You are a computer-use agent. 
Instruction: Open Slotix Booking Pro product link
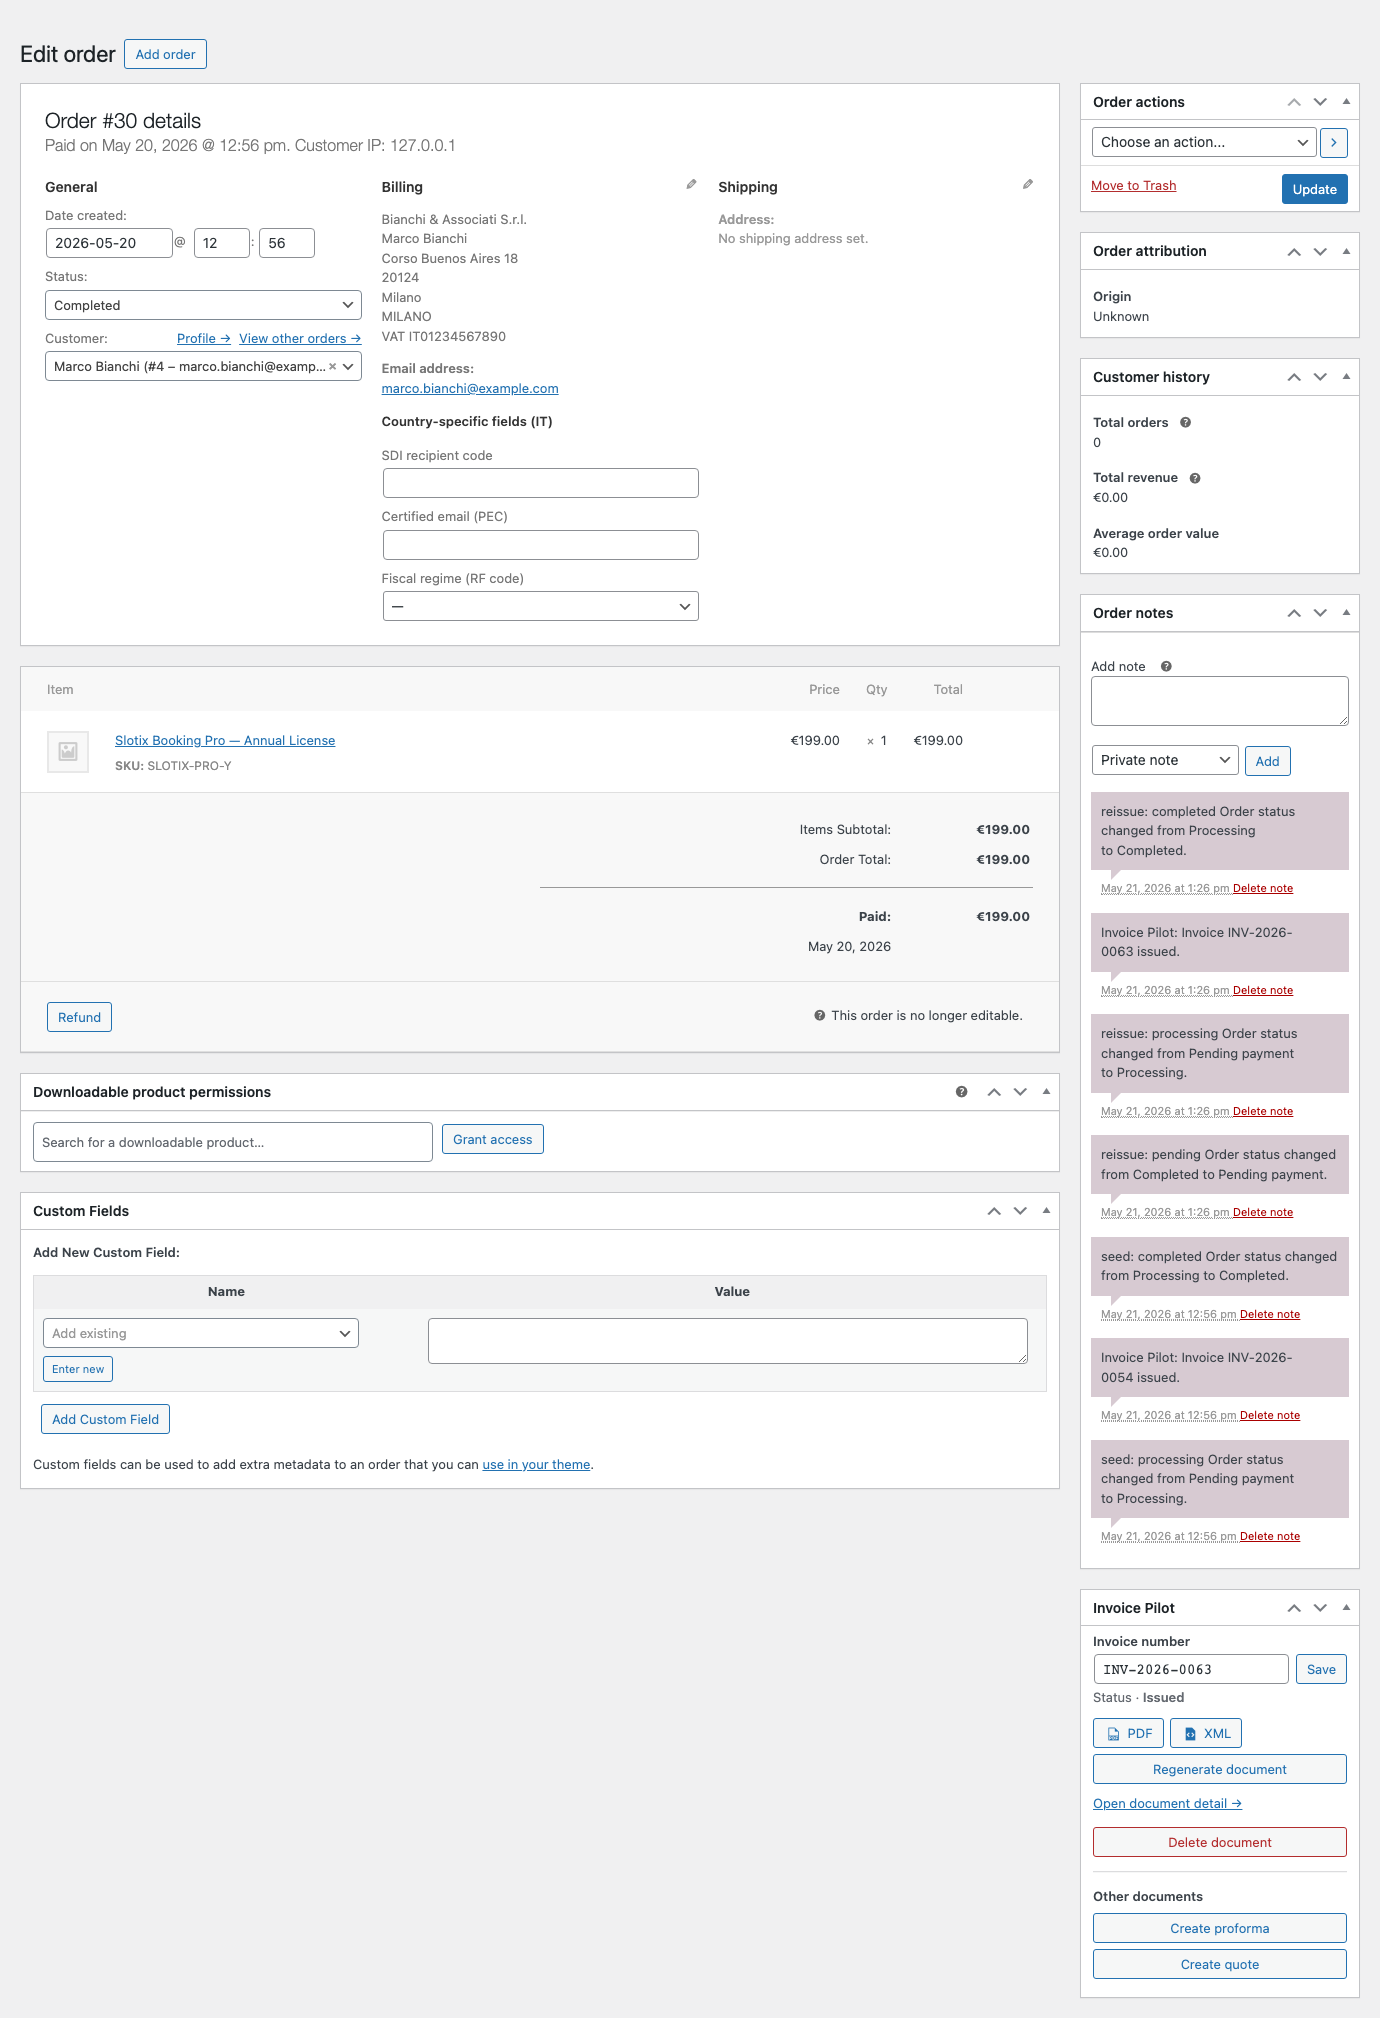pos(225,741)
